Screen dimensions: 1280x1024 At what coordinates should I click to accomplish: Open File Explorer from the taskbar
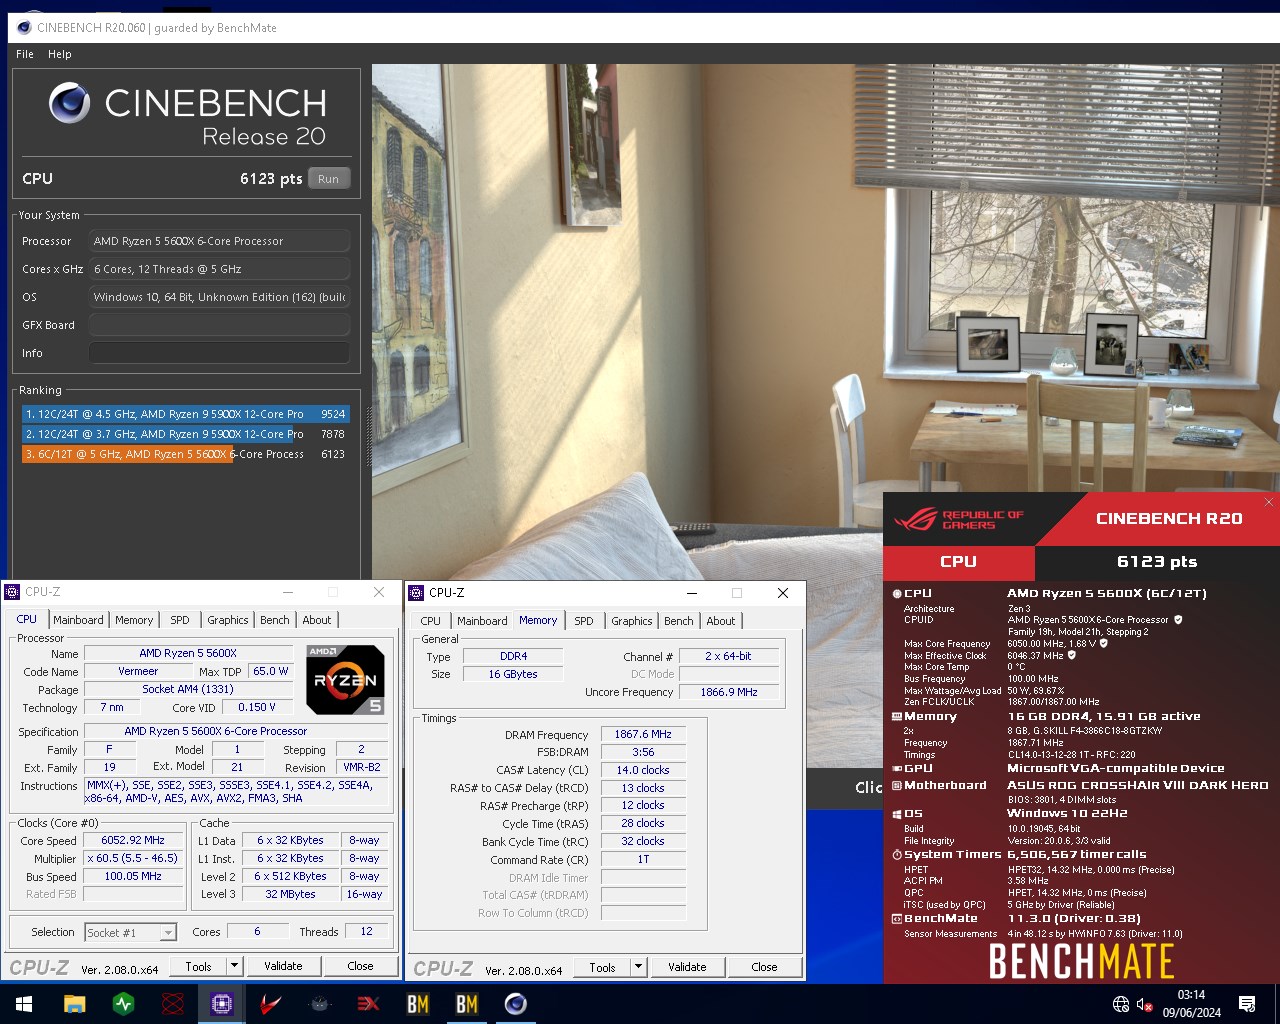74,1004
